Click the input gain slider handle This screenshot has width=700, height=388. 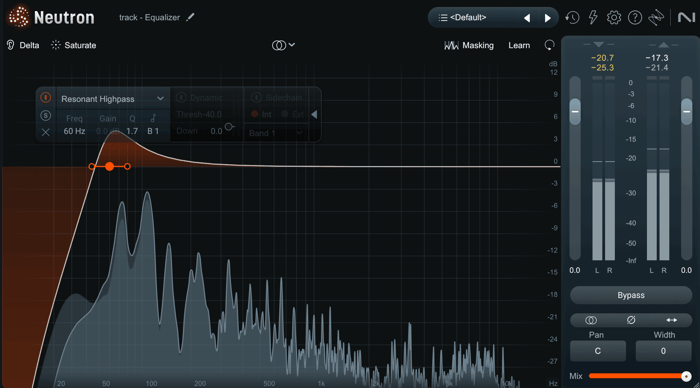575,111
